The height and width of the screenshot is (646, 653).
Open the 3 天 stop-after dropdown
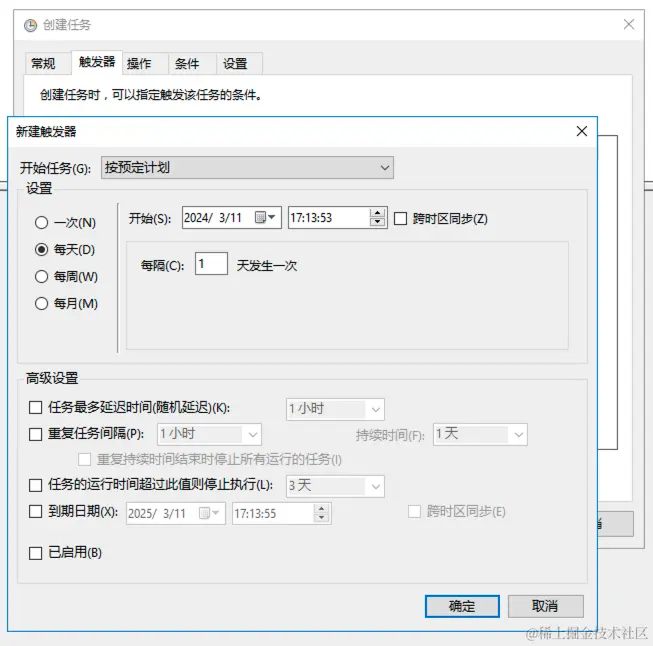[335, 486]
